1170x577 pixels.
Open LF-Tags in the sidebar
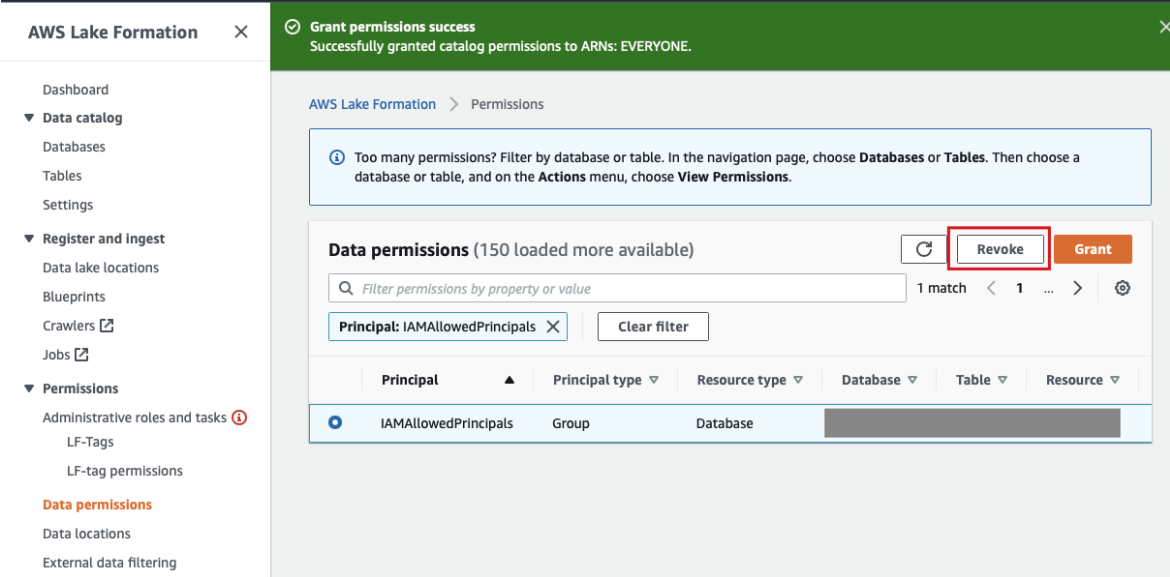(90, 442)
